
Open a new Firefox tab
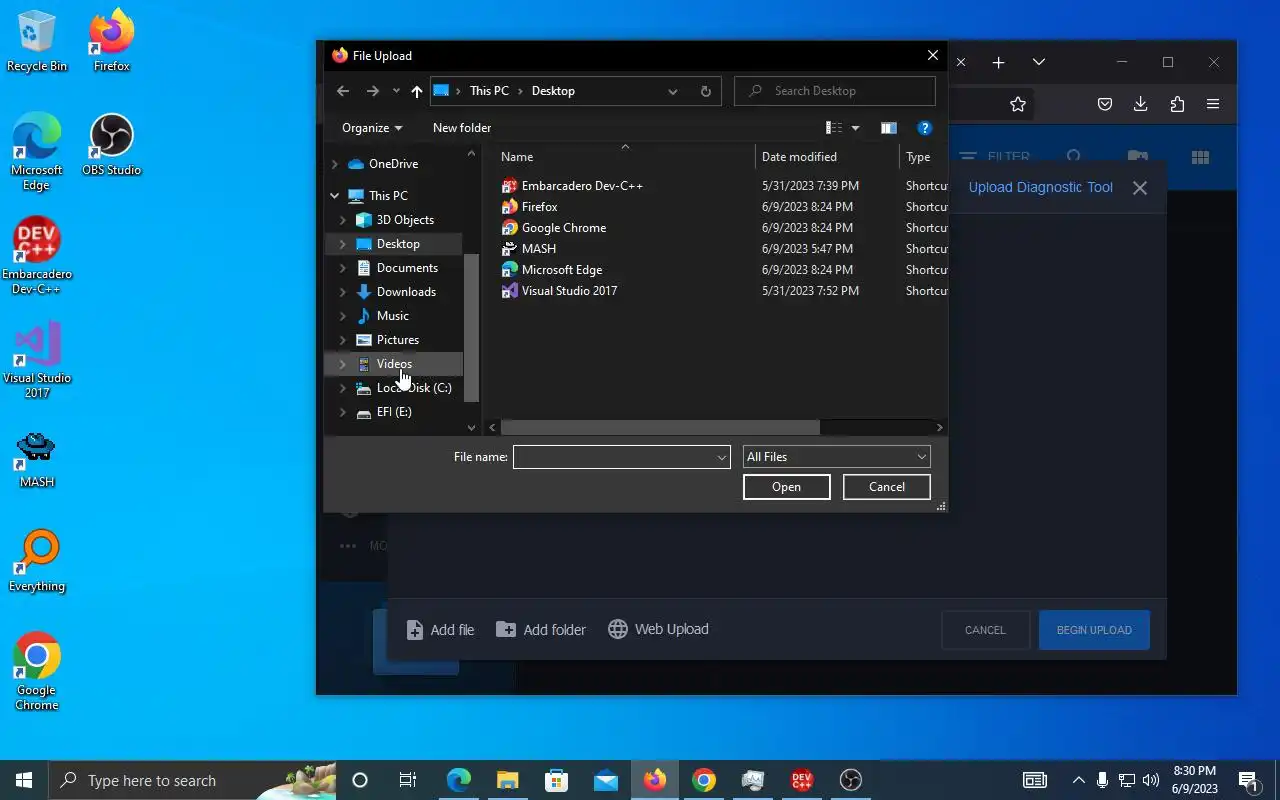pos(998,62)
